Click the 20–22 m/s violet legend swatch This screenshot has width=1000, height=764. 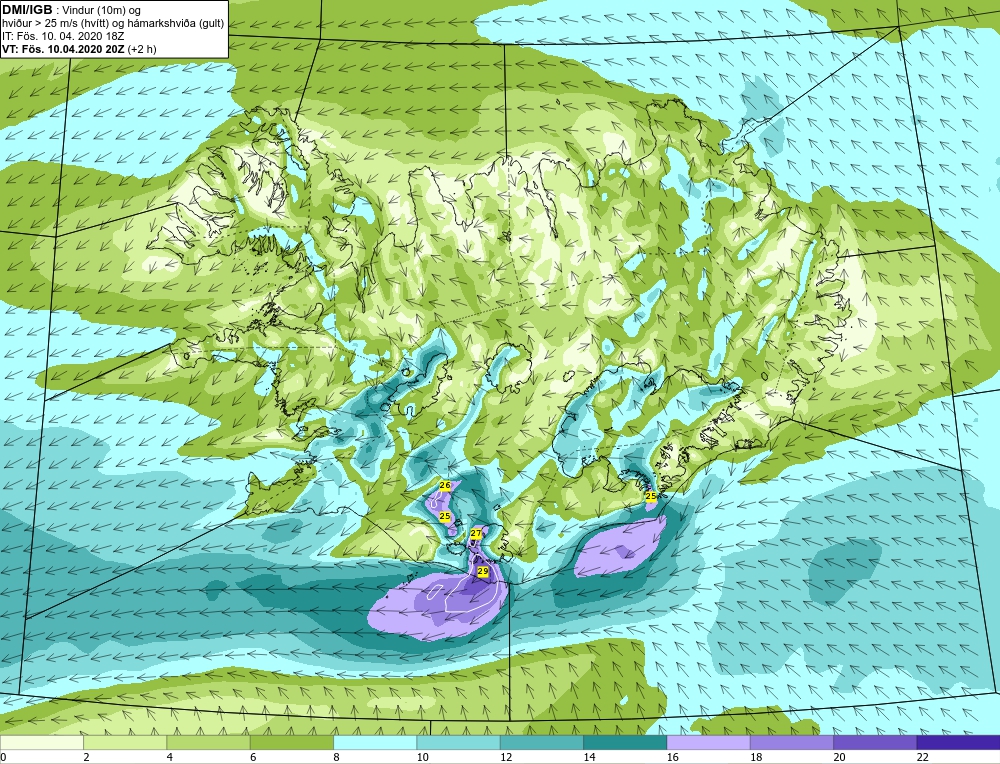point(874,743)
